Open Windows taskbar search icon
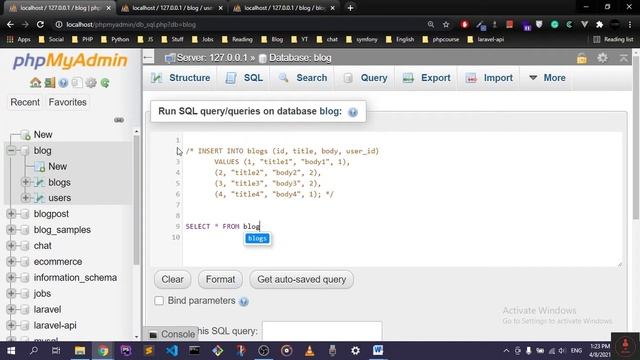Image resolution: width=640 pixels, height=360 pixels. point(34,351)
